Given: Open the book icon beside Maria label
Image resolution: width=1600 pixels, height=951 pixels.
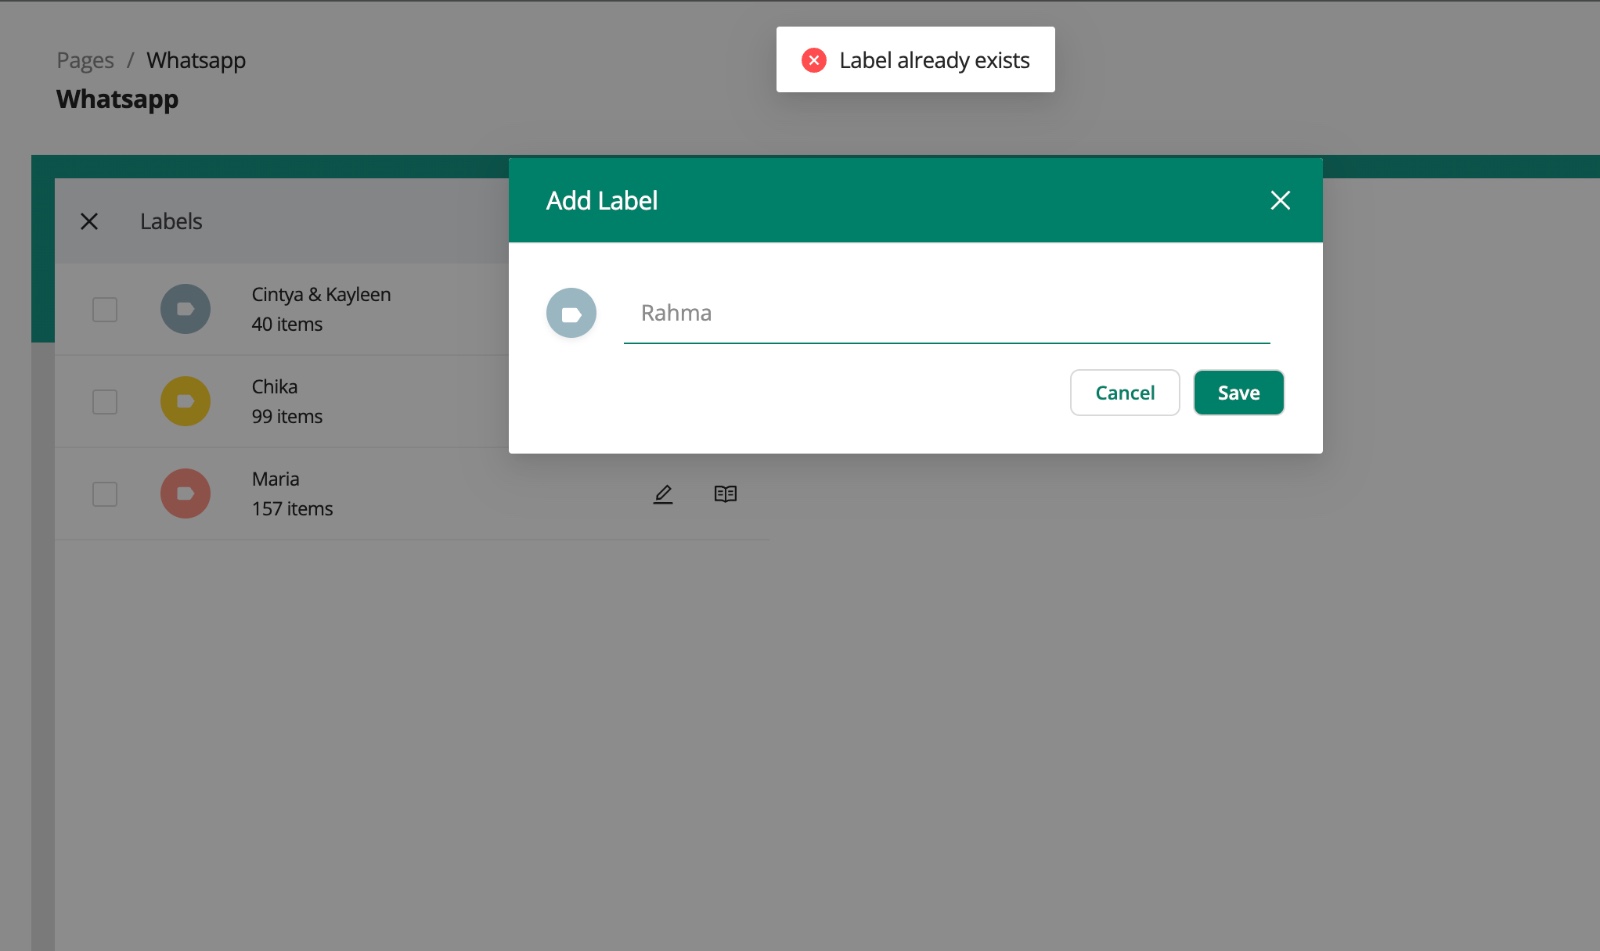Looking at the screenshot, I should (x=725, y=494).
